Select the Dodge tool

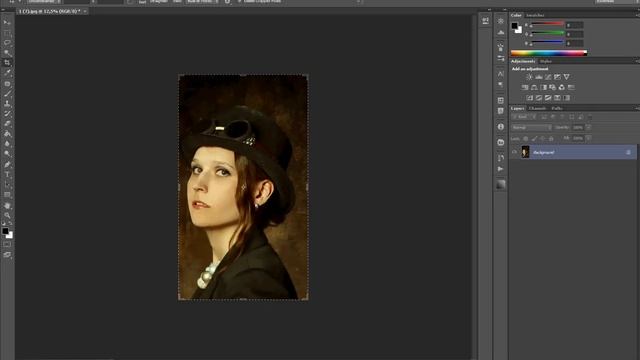click(x=7, y=154)
